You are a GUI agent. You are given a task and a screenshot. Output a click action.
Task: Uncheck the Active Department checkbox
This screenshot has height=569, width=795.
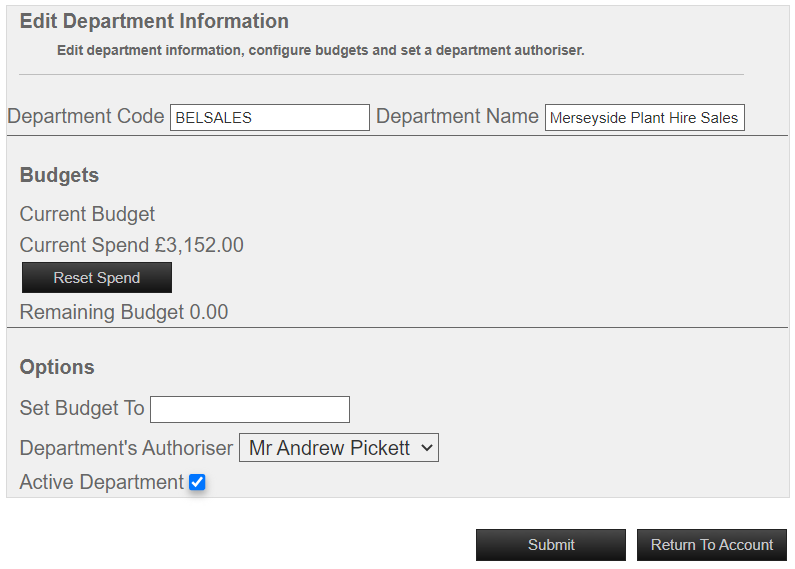(x=197, y=482)
